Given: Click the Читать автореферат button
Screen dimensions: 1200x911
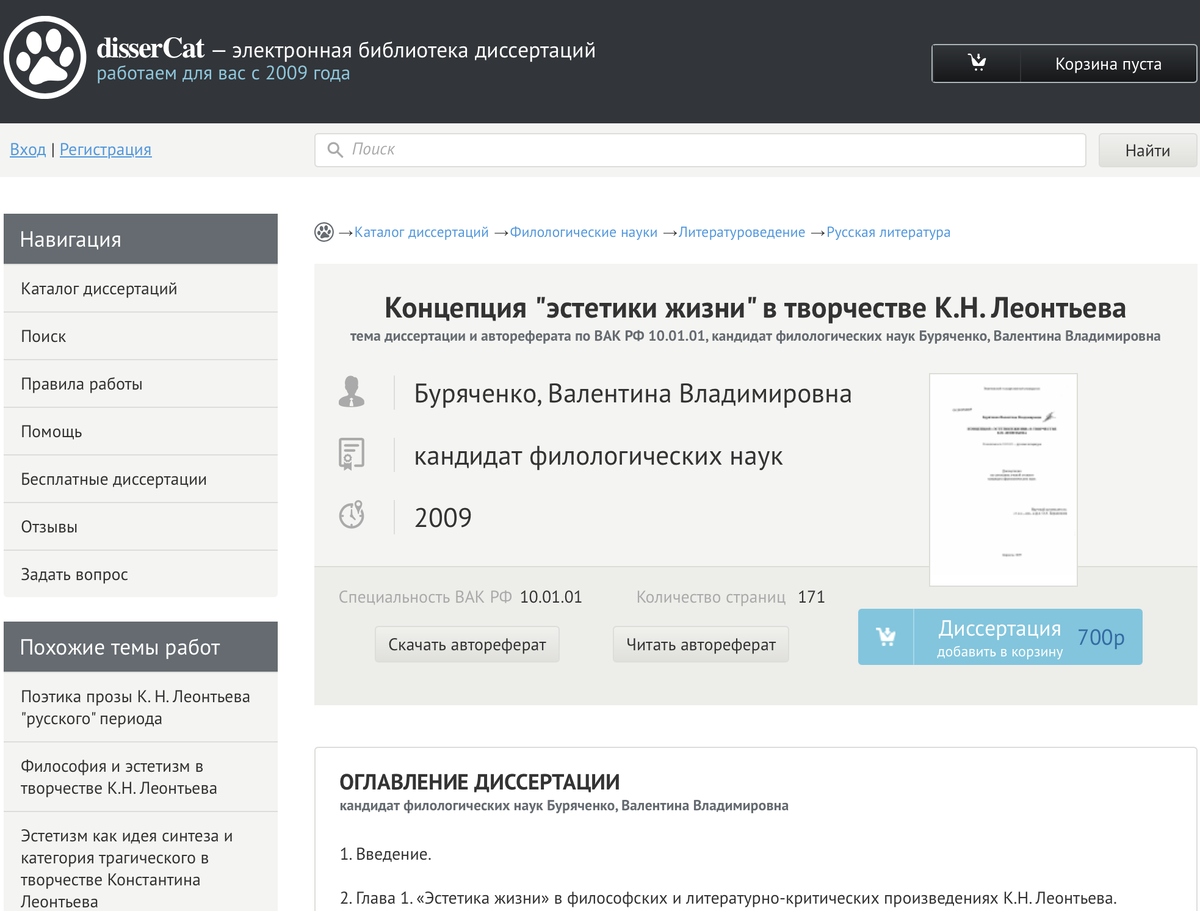Looking at the screenshot, I should pyautogui.click(x=701, y=645).
